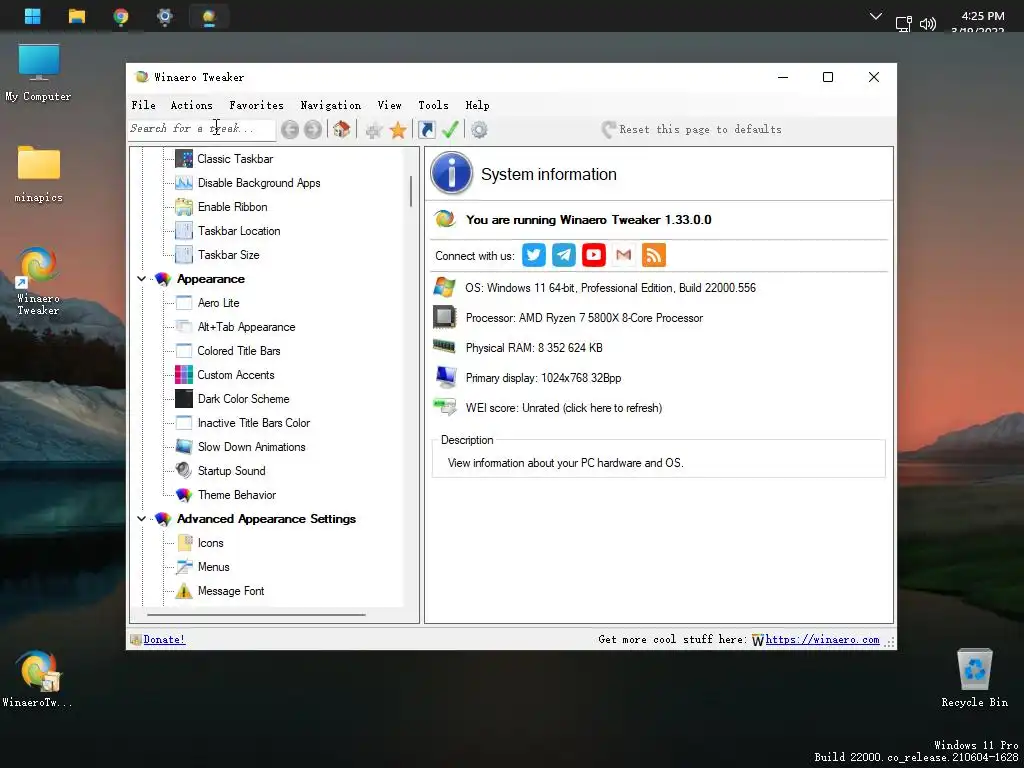This screenshot has height=768, width=1024.
Task: Open settings via the toolbar gear icon
Action: pyautogui.click(x=479, y=130)
